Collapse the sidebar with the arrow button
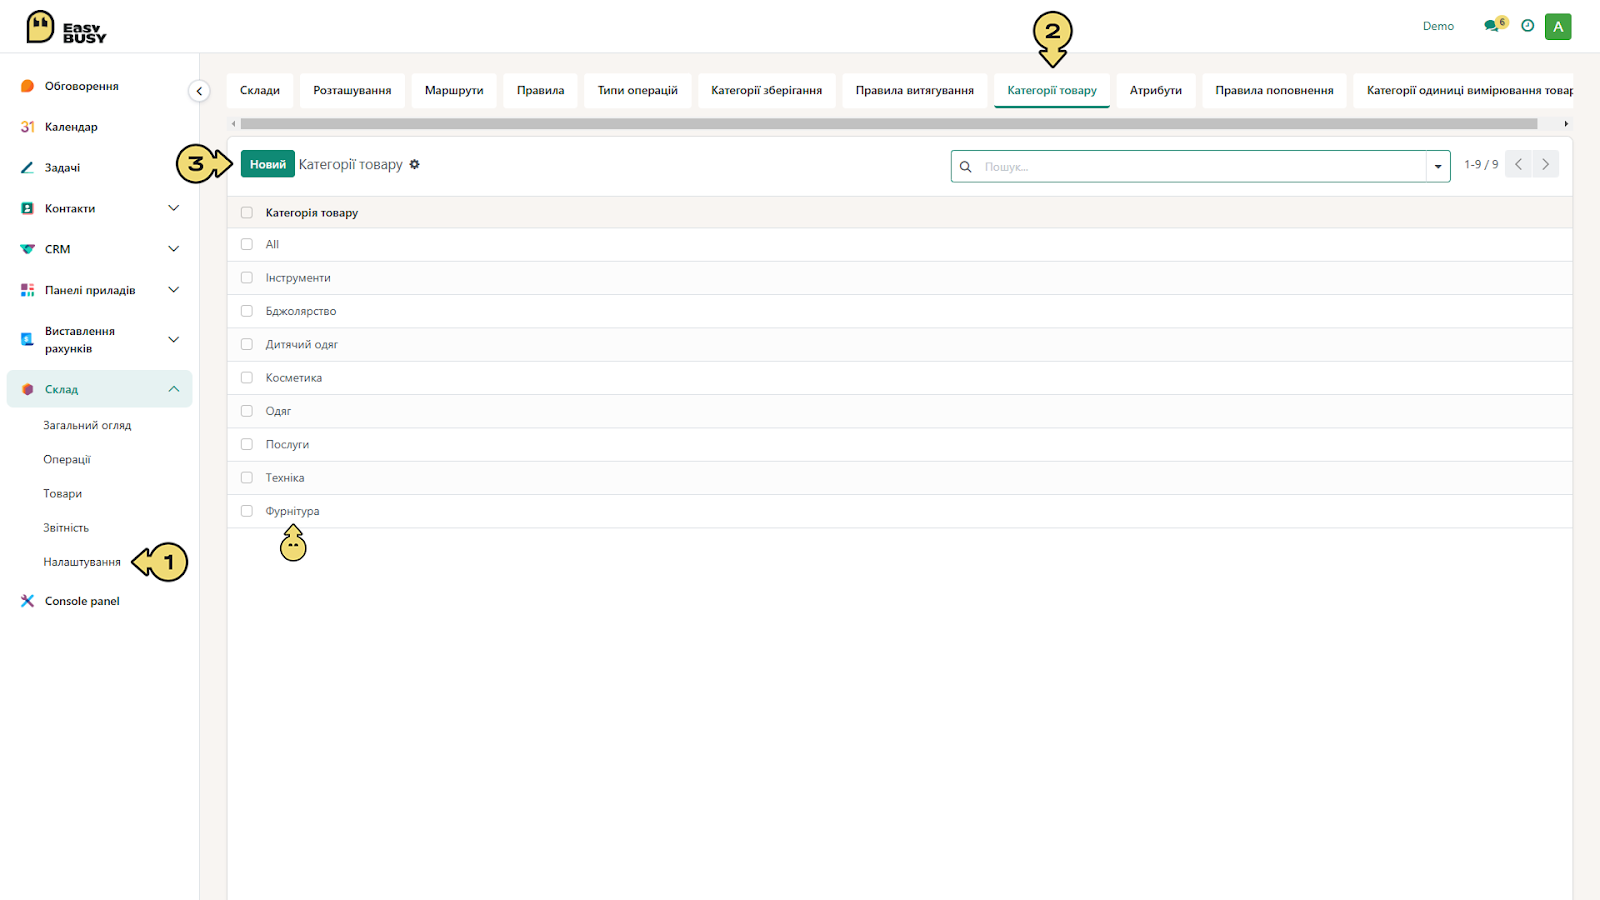1600x900 pixels. click(x=199, y=91)
